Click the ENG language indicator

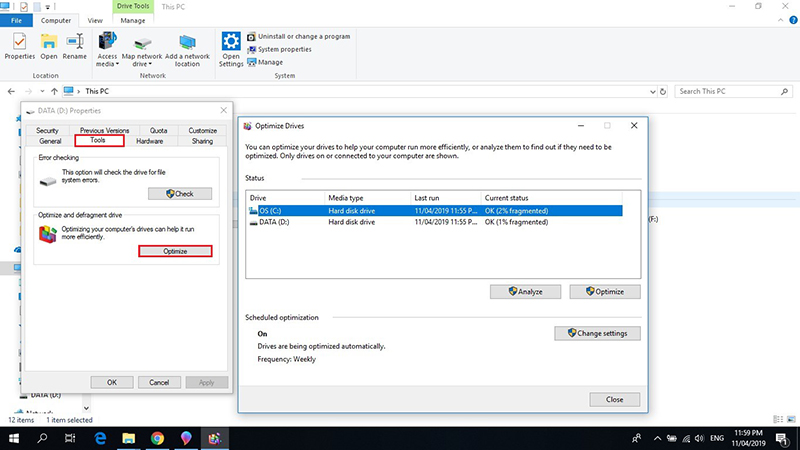pyautogui.click(x=717, y=438)
